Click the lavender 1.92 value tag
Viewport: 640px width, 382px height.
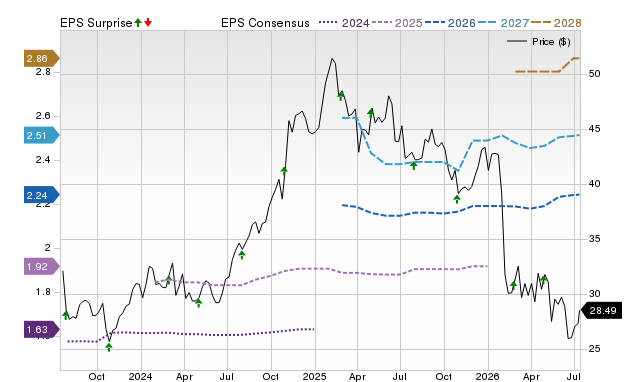(41, 267)
